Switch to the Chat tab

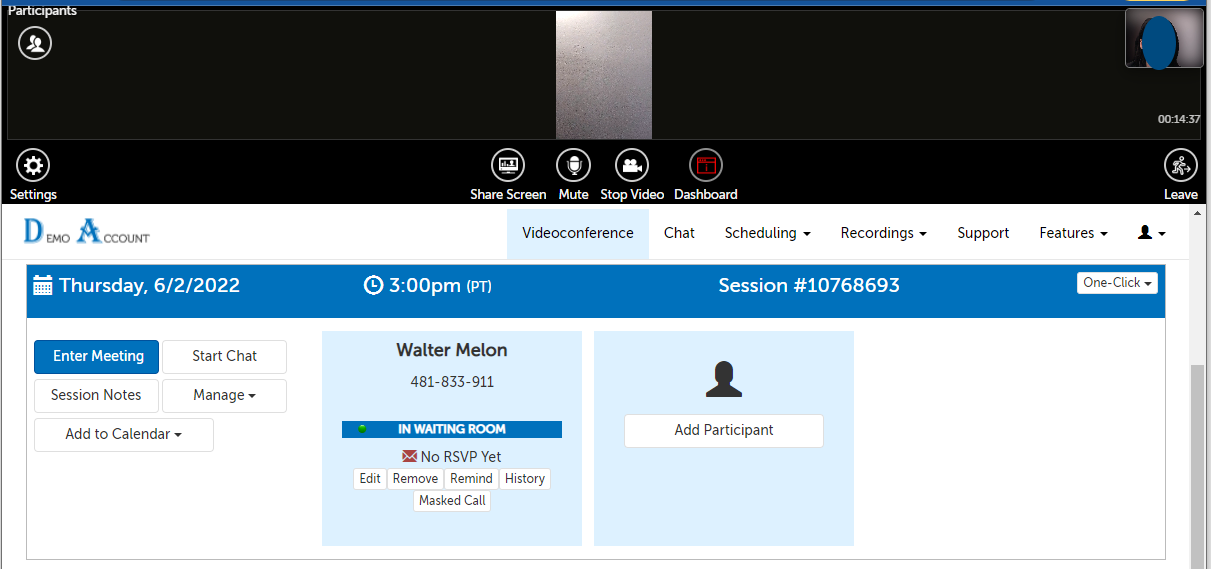[x=679, y=233]
